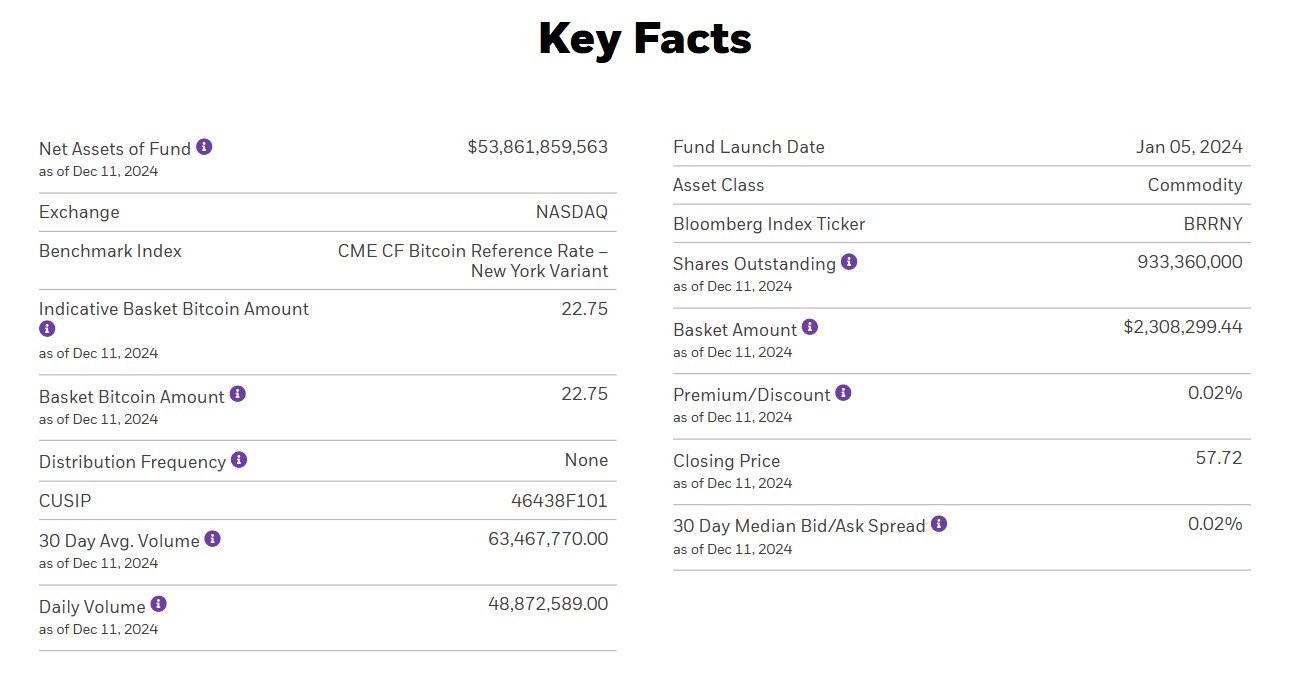The height and width of the screenshot is (699, 1310).
Task: Click the Fund Launch Date label
Action: [x=749, y=147]
